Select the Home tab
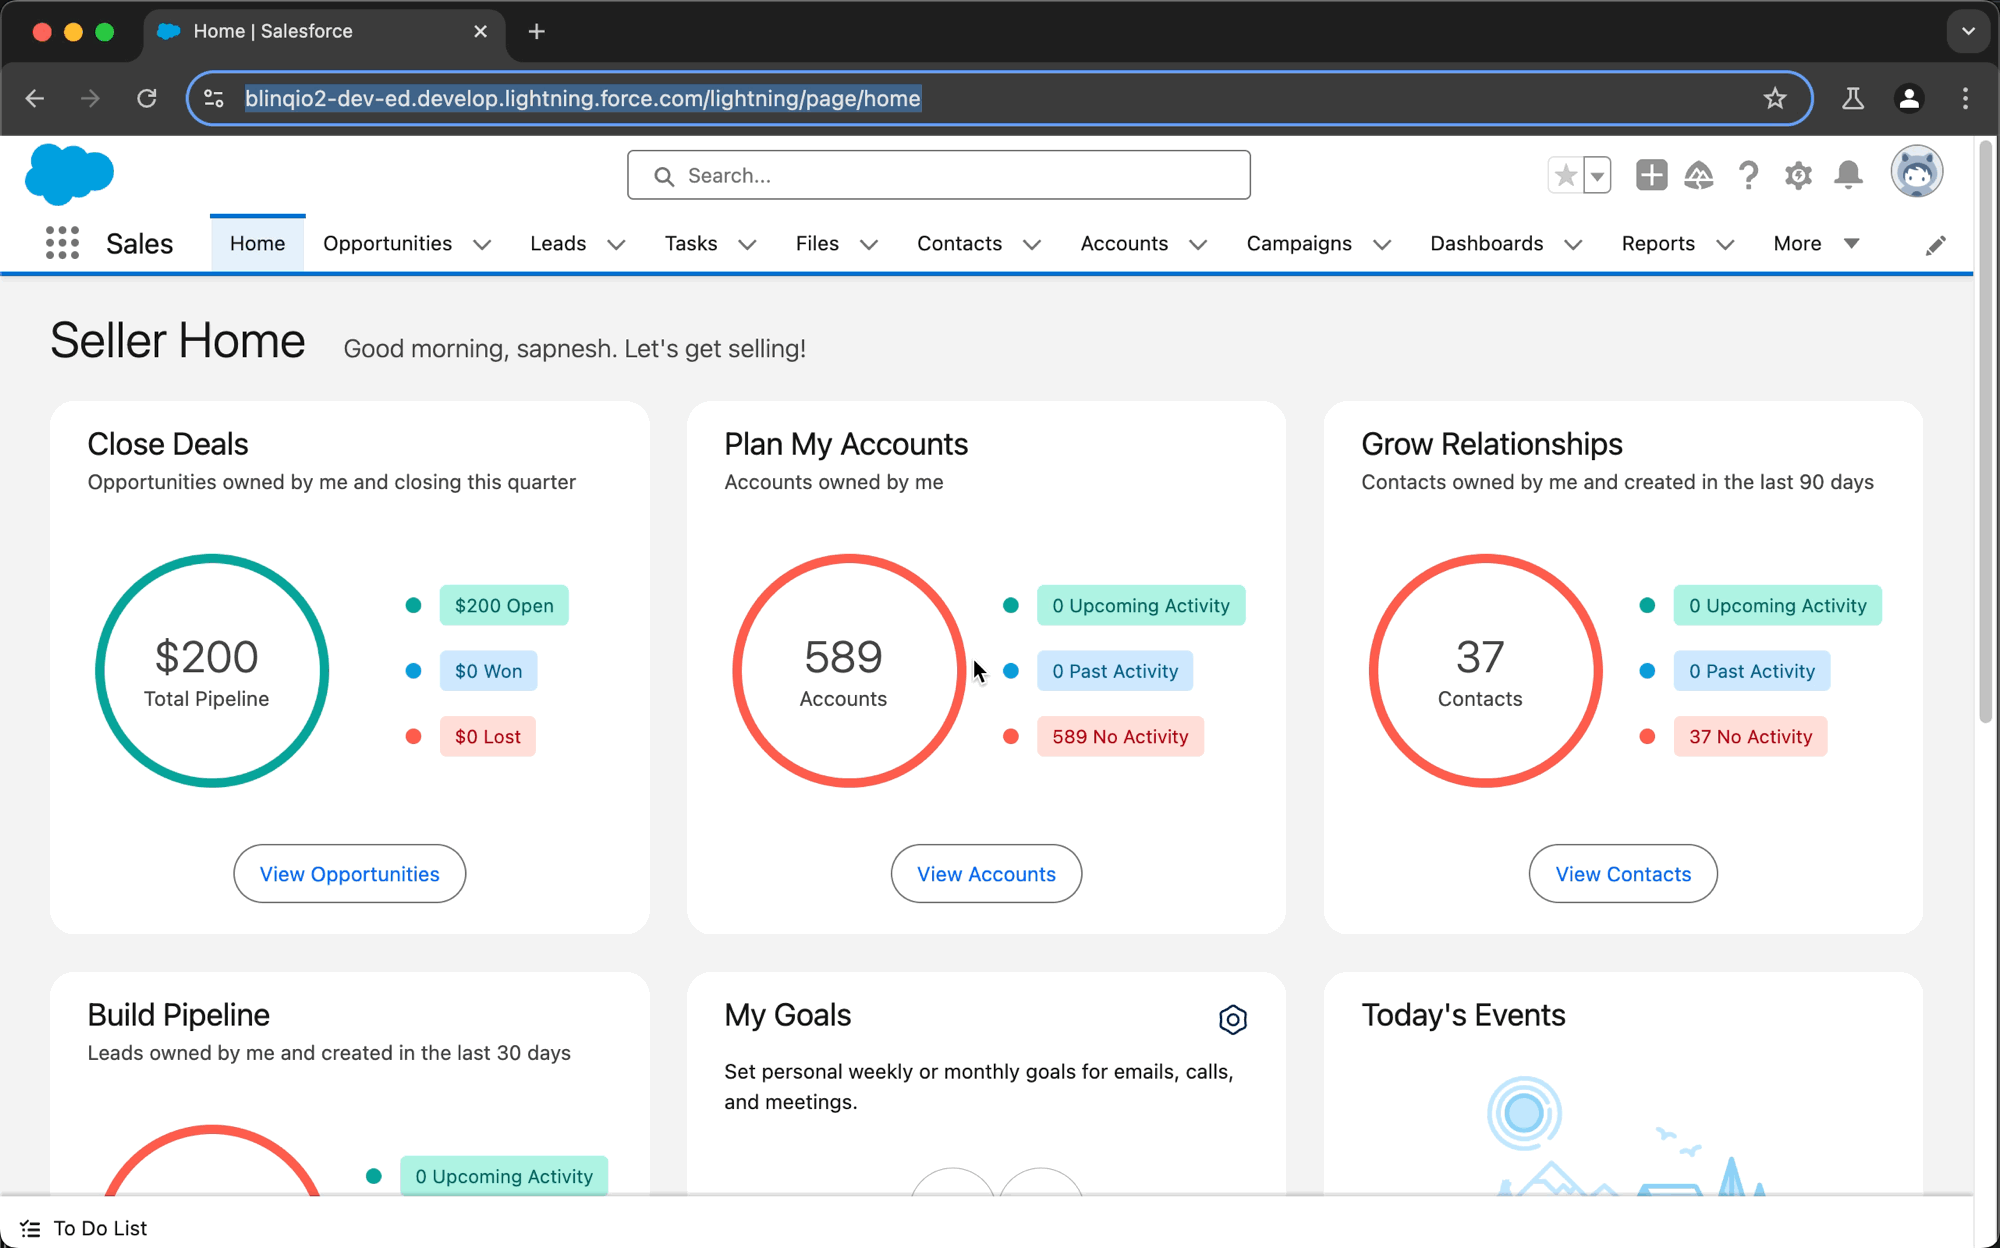The image size is (2000, 1248). [x=257, y=244]
